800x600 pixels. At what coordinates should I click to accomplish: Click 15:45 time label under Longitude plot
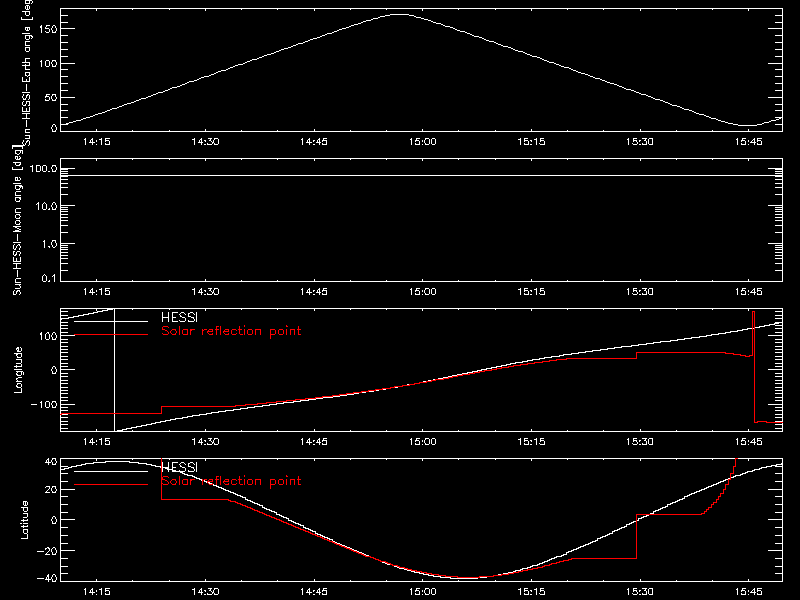coord(748,442)
